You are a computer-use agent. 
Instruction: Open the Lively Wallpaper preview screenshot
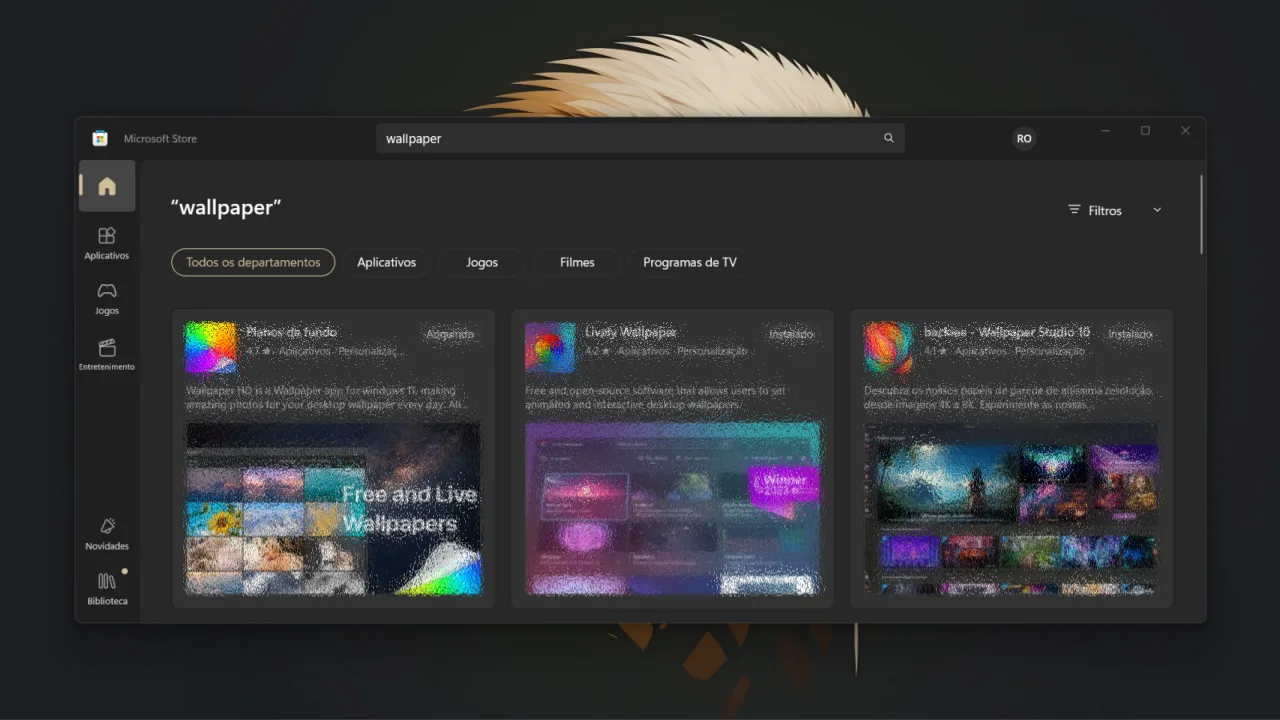click(672, 508)
